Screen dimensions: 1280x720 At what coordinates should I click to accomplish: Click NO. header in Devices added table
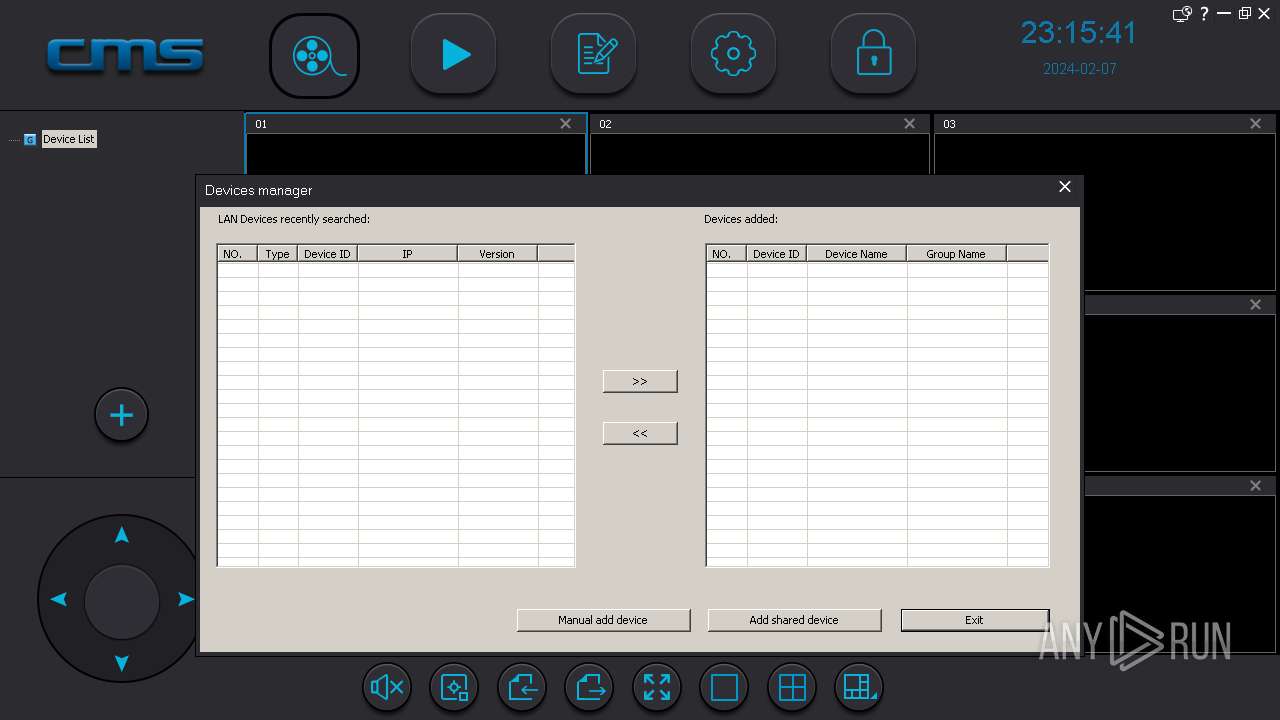pos(726,254)
